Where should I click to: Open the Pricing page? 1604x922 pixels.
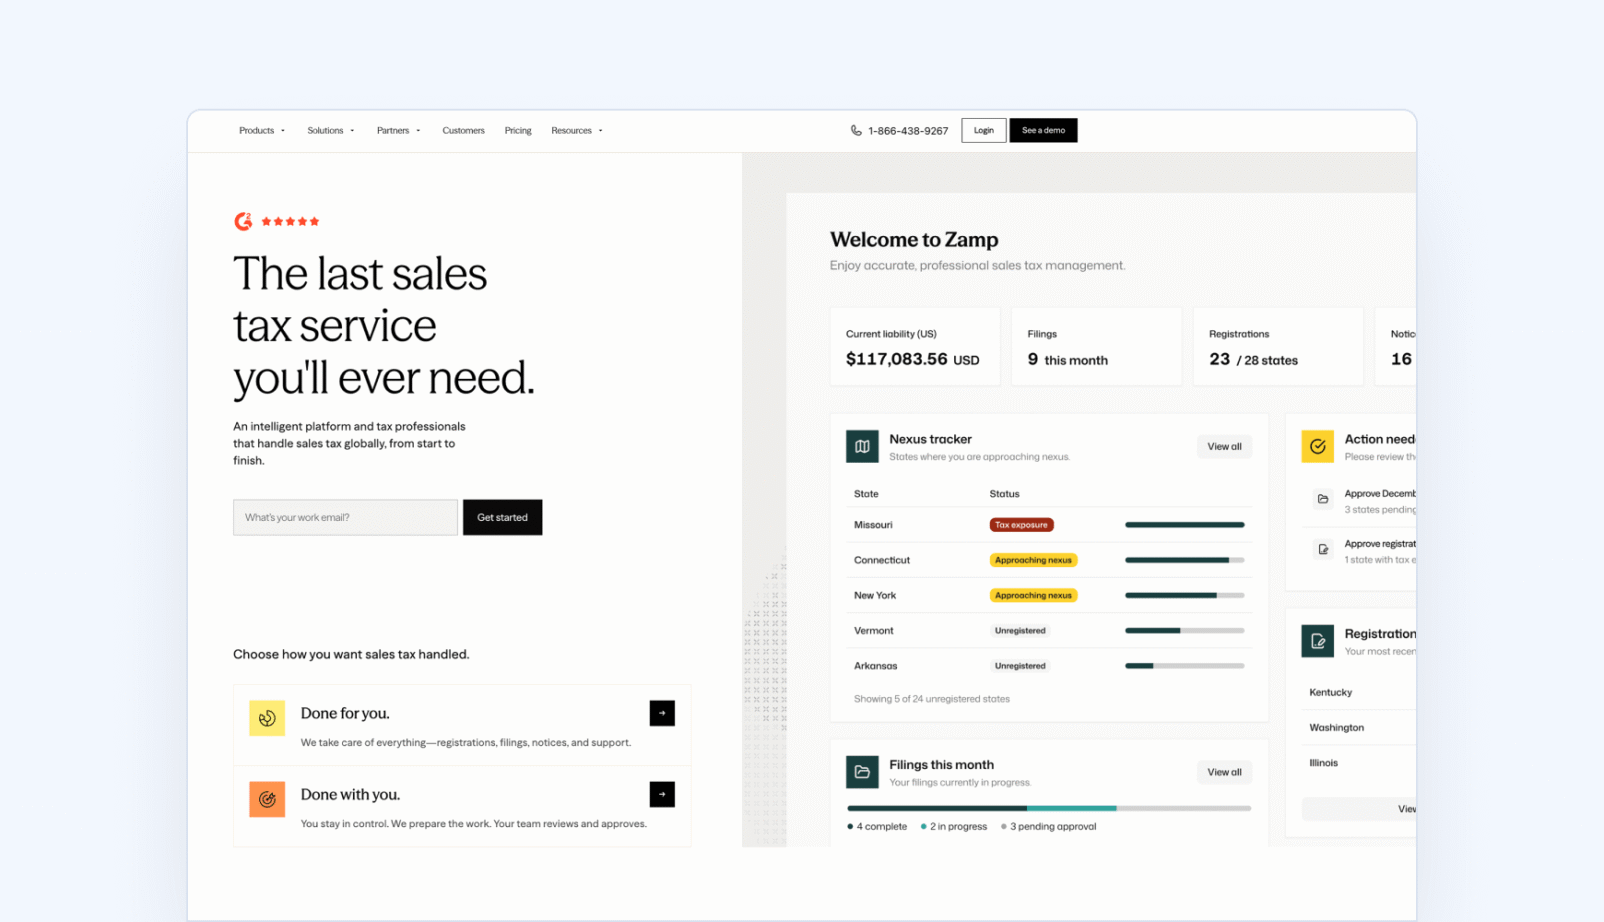[518, 130]
